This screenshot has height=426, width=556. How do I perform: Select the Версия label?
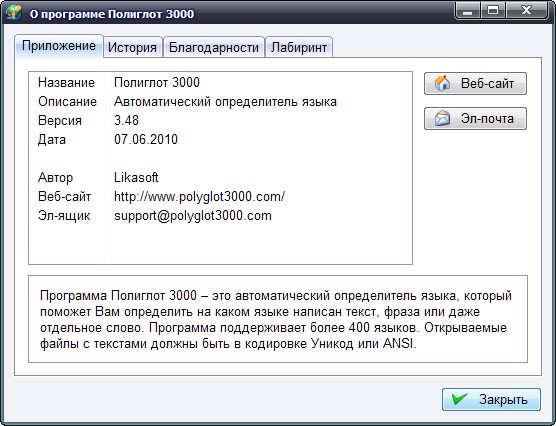(x=60, y=121)
